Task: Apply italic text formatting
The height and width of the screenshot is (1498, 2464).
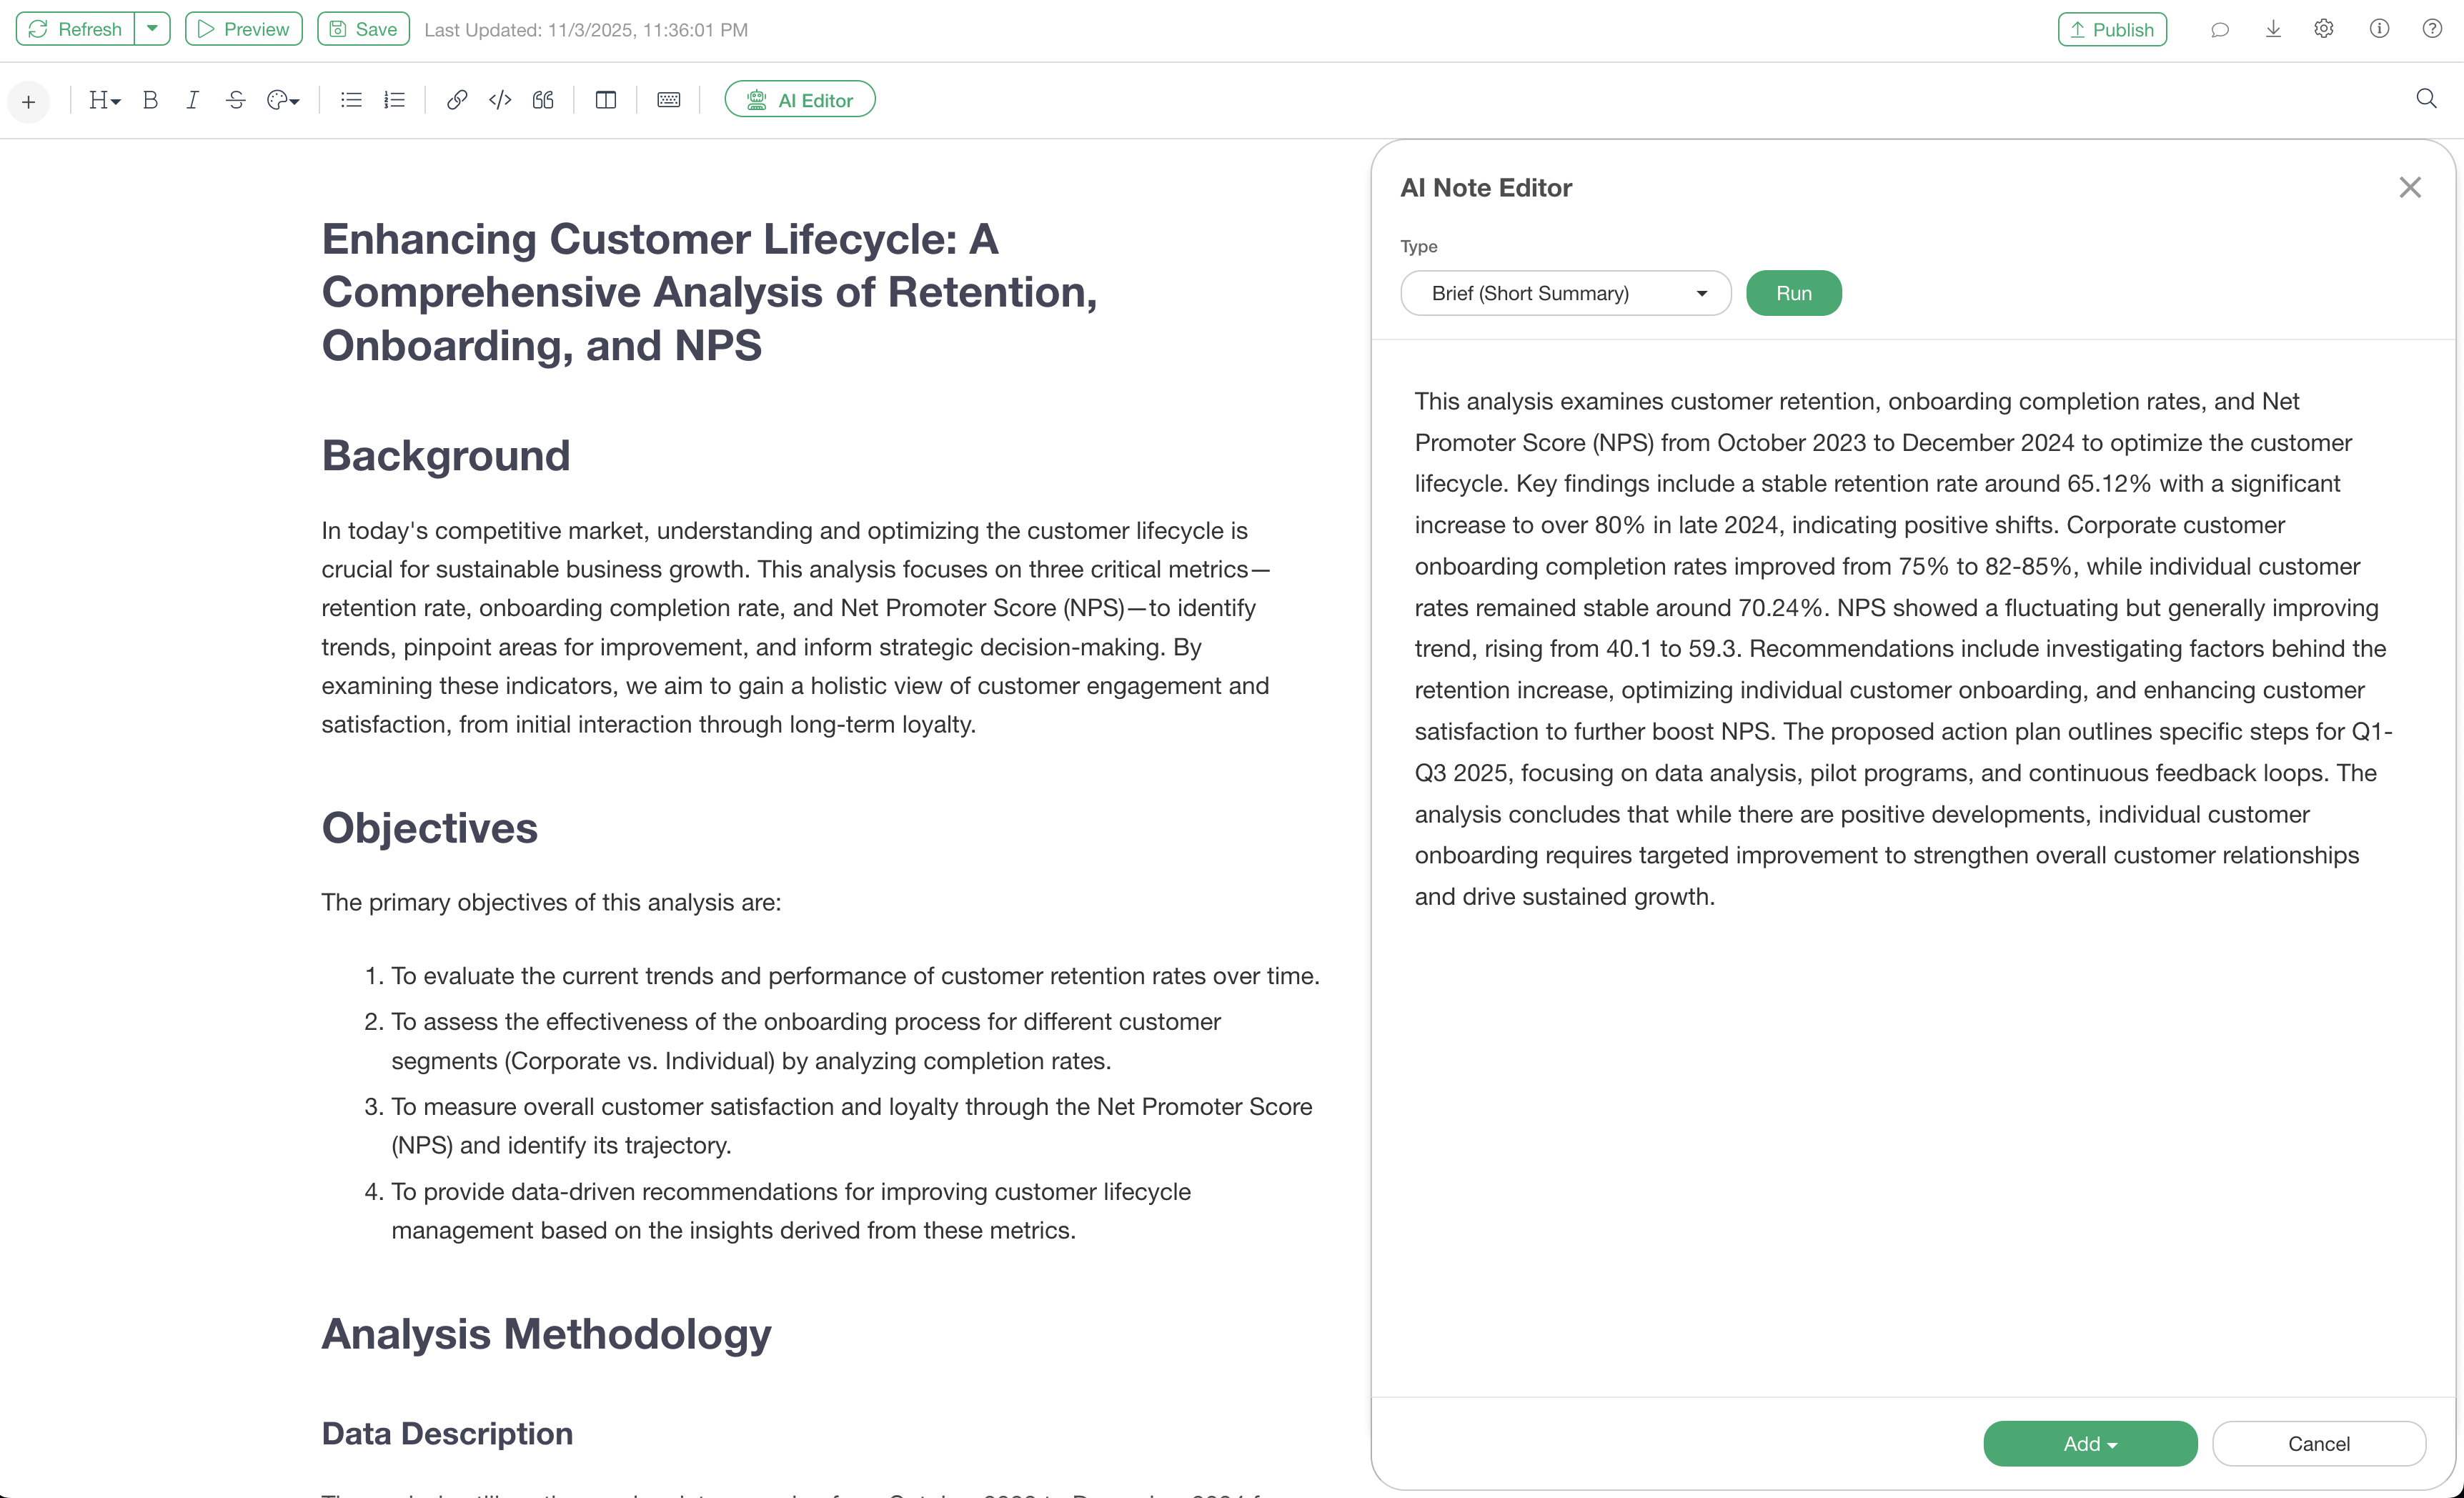Action: [192, 100]
